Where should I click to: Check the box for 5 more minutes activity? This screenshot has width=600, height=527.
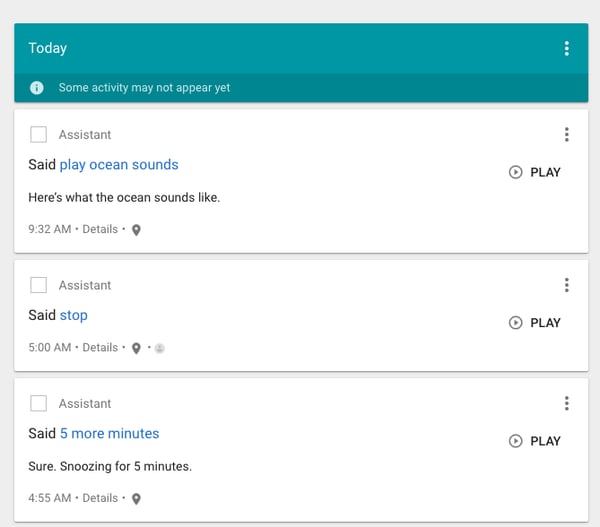pyautogui.click(x=39, y=404)
